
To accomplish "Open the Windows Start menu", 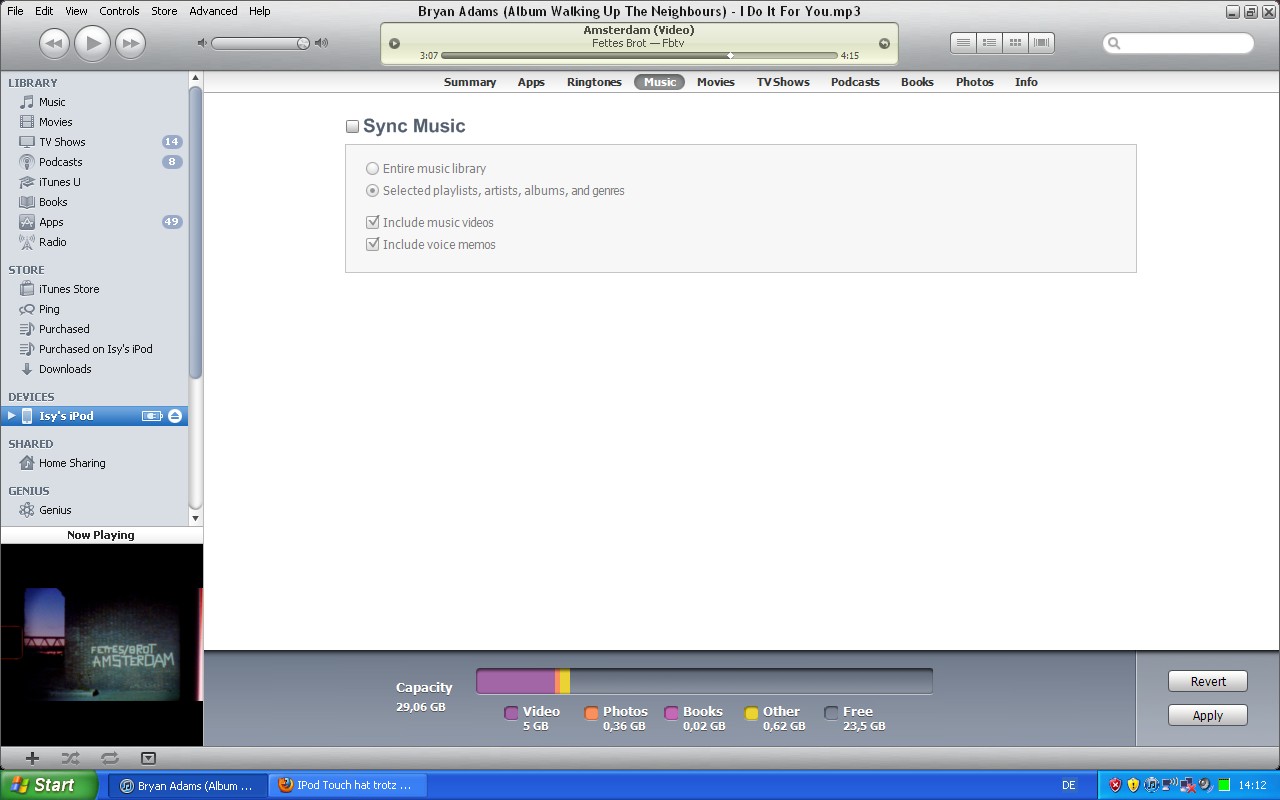I will point(49,785).
